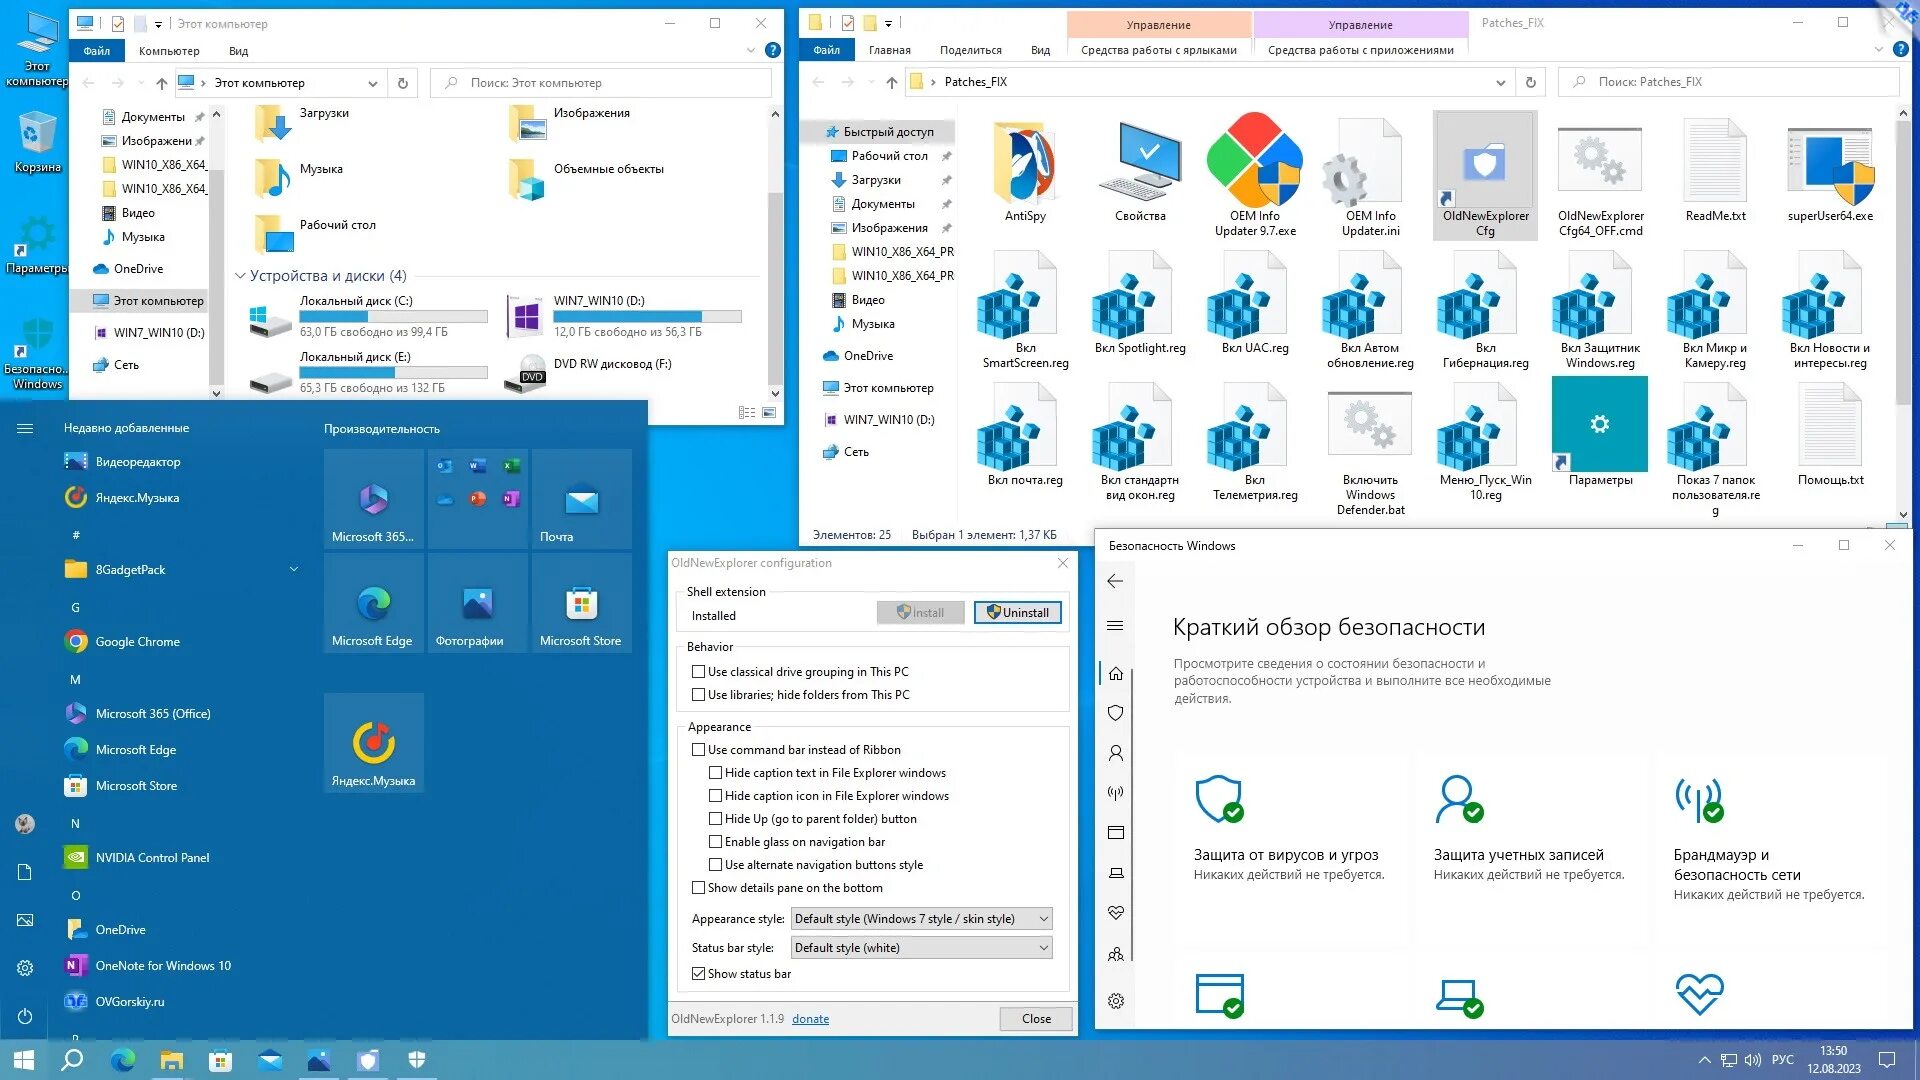
Task: Open Firewall and network security icon
Action: pos(1698,799)
